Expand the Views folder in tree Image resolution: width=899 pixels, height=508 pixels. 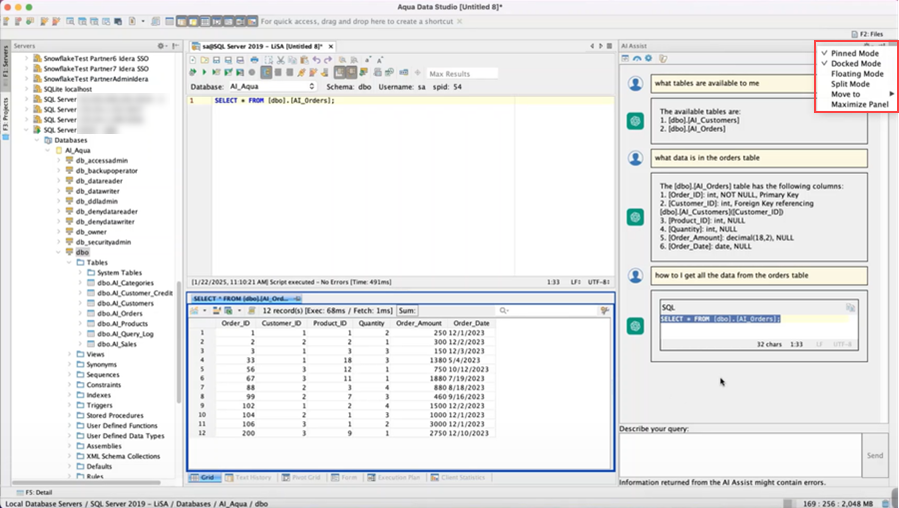[70, 354]
